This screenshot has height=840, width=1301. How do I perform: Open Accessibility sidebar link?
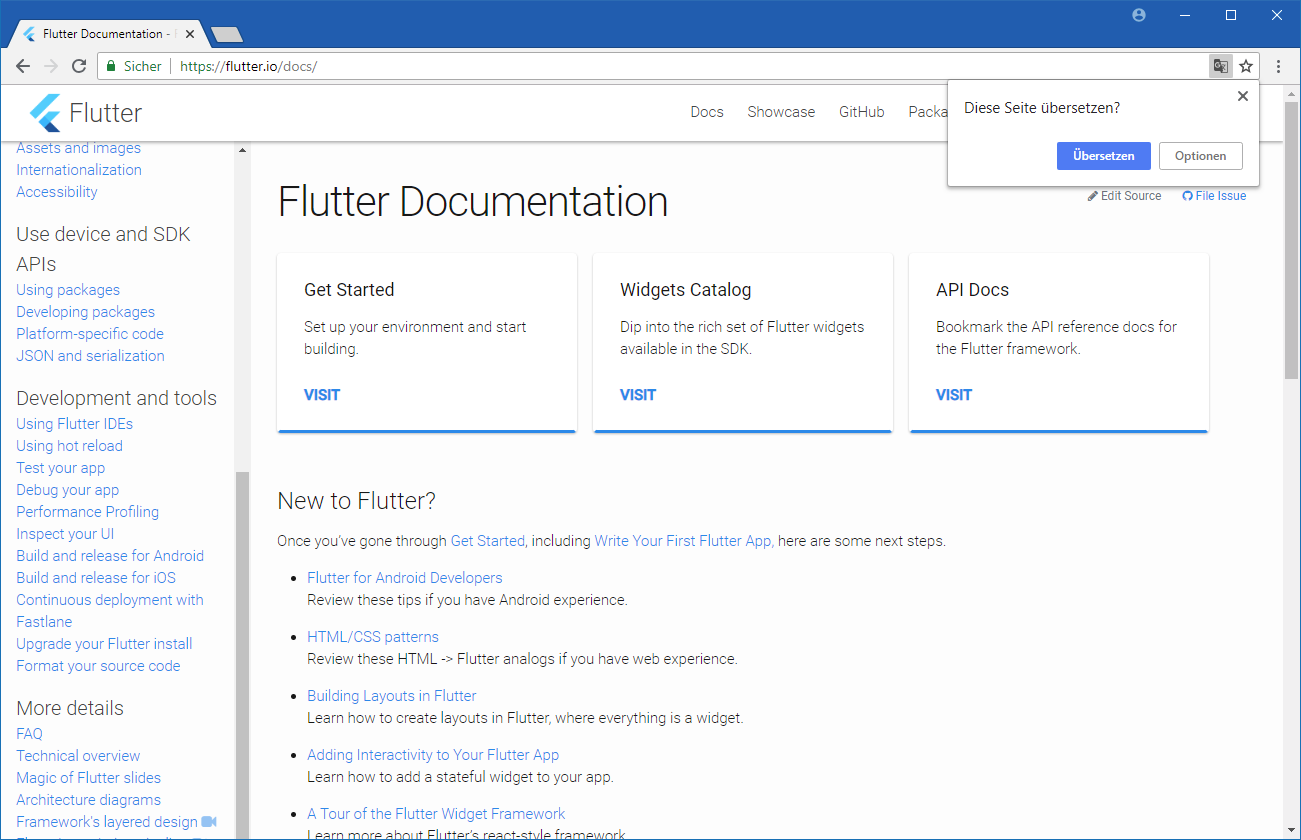pos(57,192)
